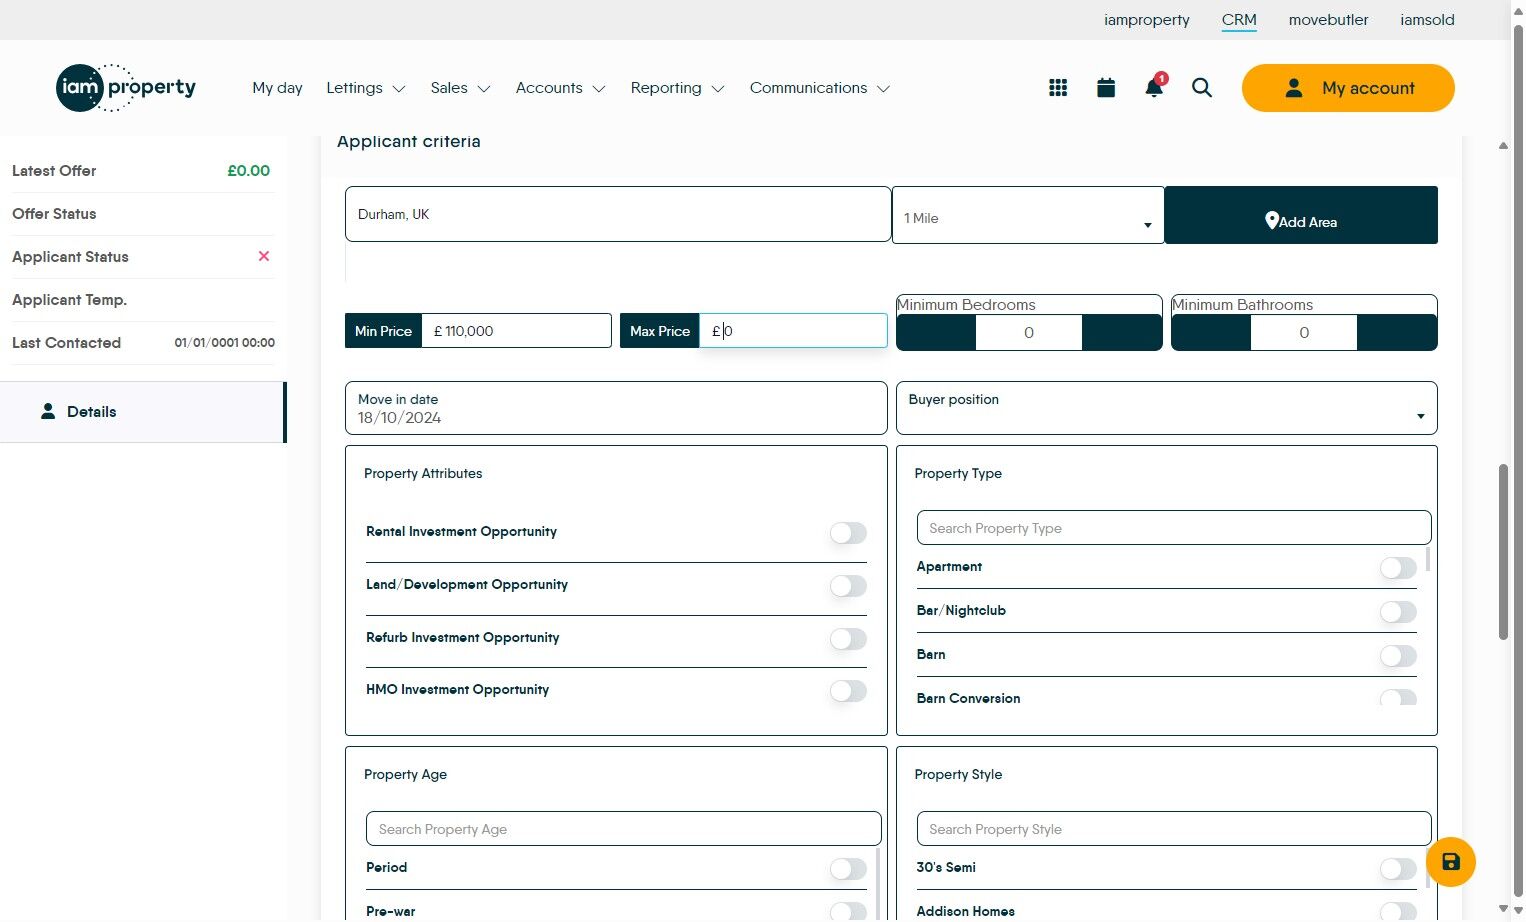
Task: Open the apps grid icon
Action: 1058,88
